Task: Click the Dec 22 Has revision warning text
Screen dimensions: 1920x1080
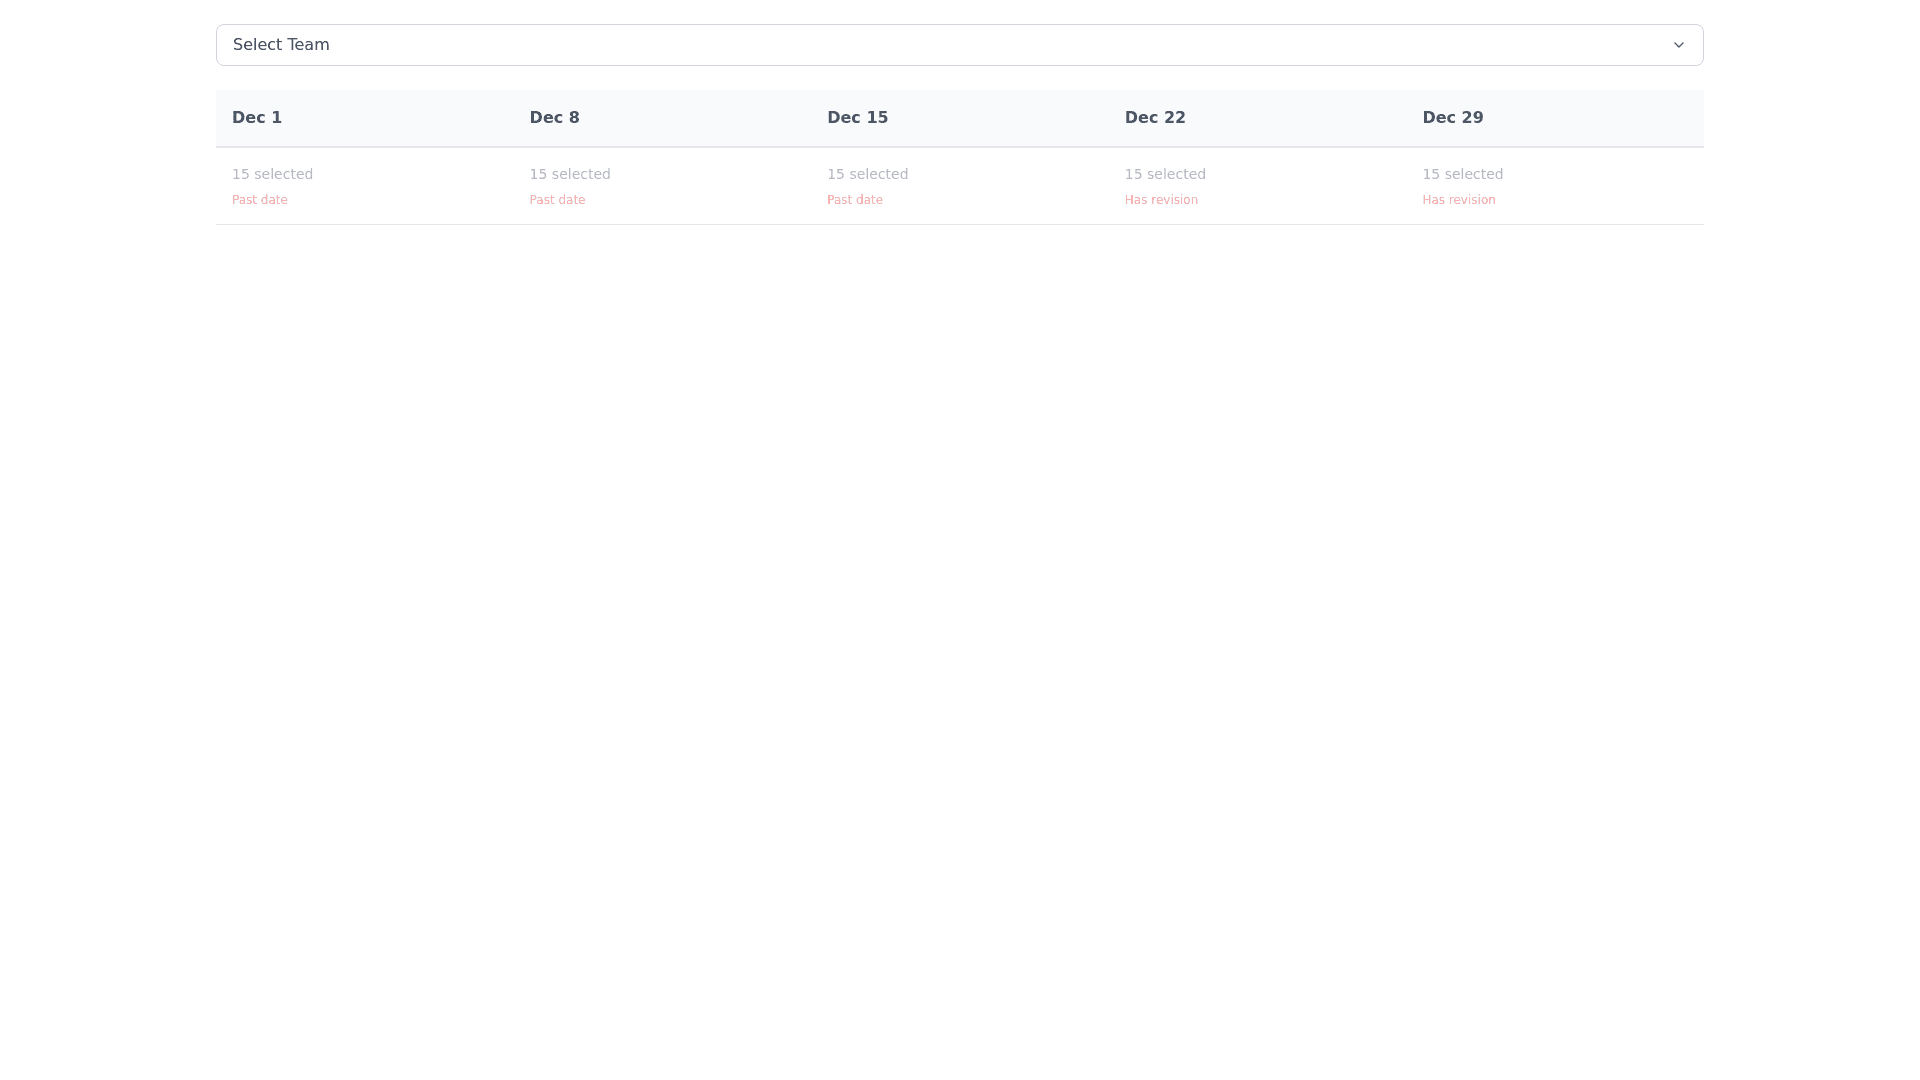Action: pyautogui.click(x=1160, y=200)
